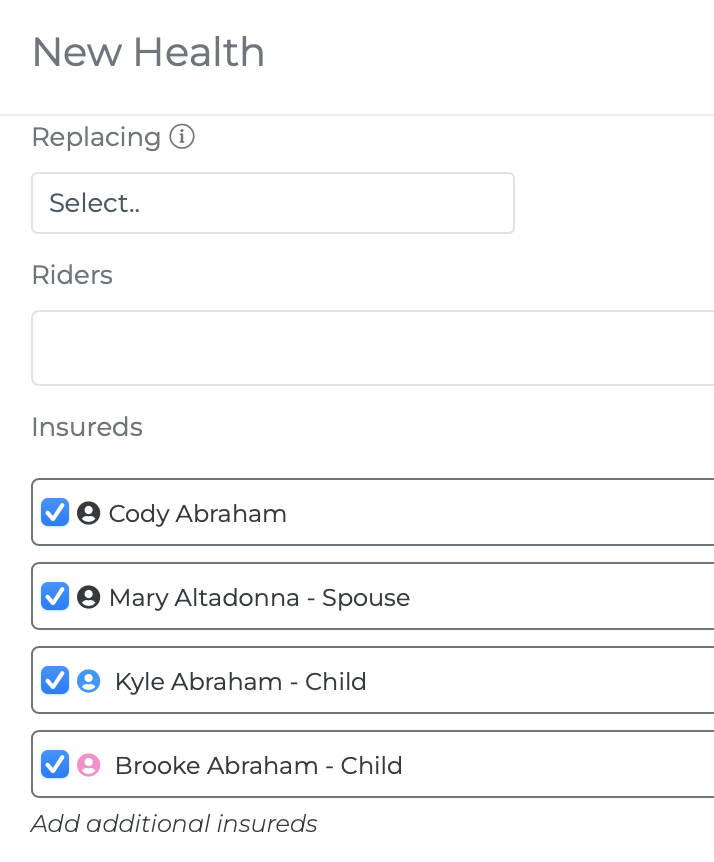Click Brooke Abraham's pink avatar icon

click(88, 765)
